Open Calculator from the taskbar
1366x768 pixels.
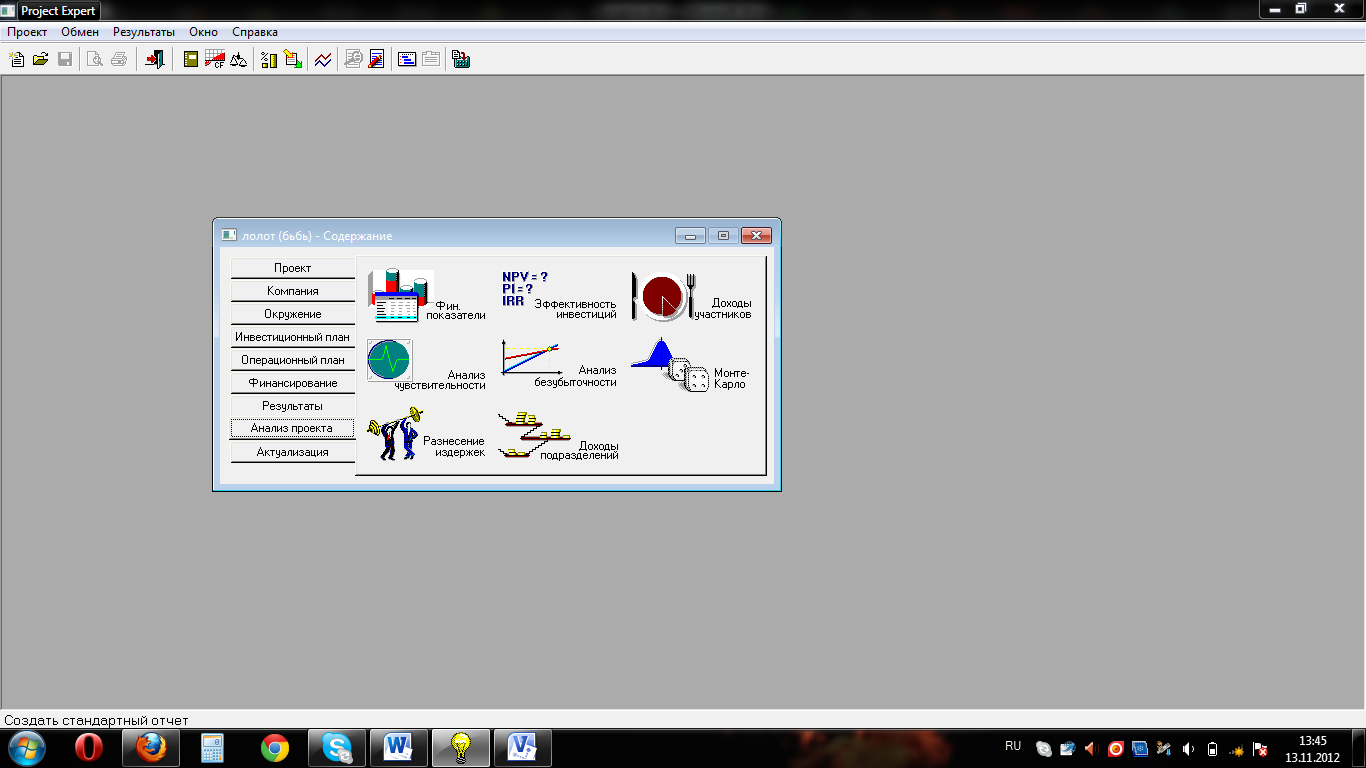[x=213, y=747]
